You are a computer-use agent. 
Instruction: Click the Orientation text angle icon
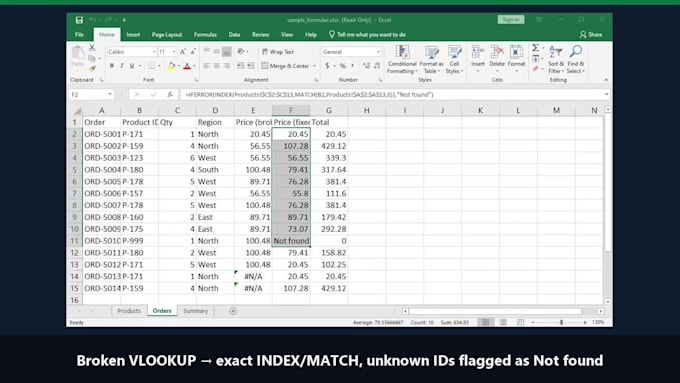(241, 52)
